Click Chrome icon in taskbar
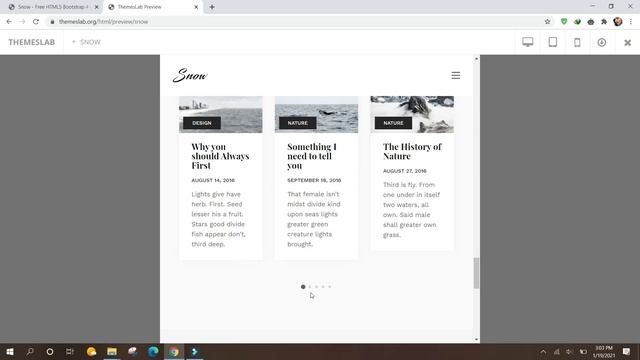The height and width of the screenshot is (360, 640). (x=174, y=351)
